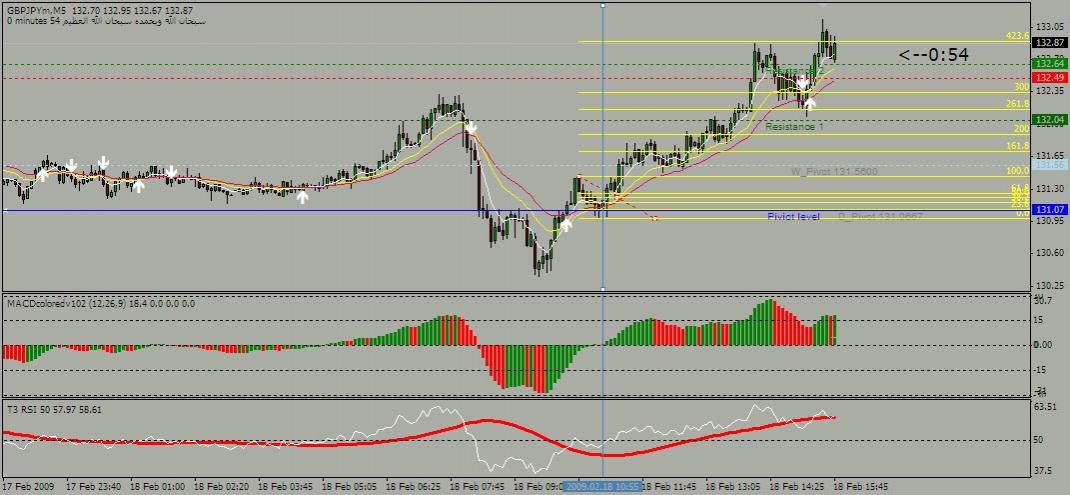Click the red 132.49 price tag

point(1050,78)
